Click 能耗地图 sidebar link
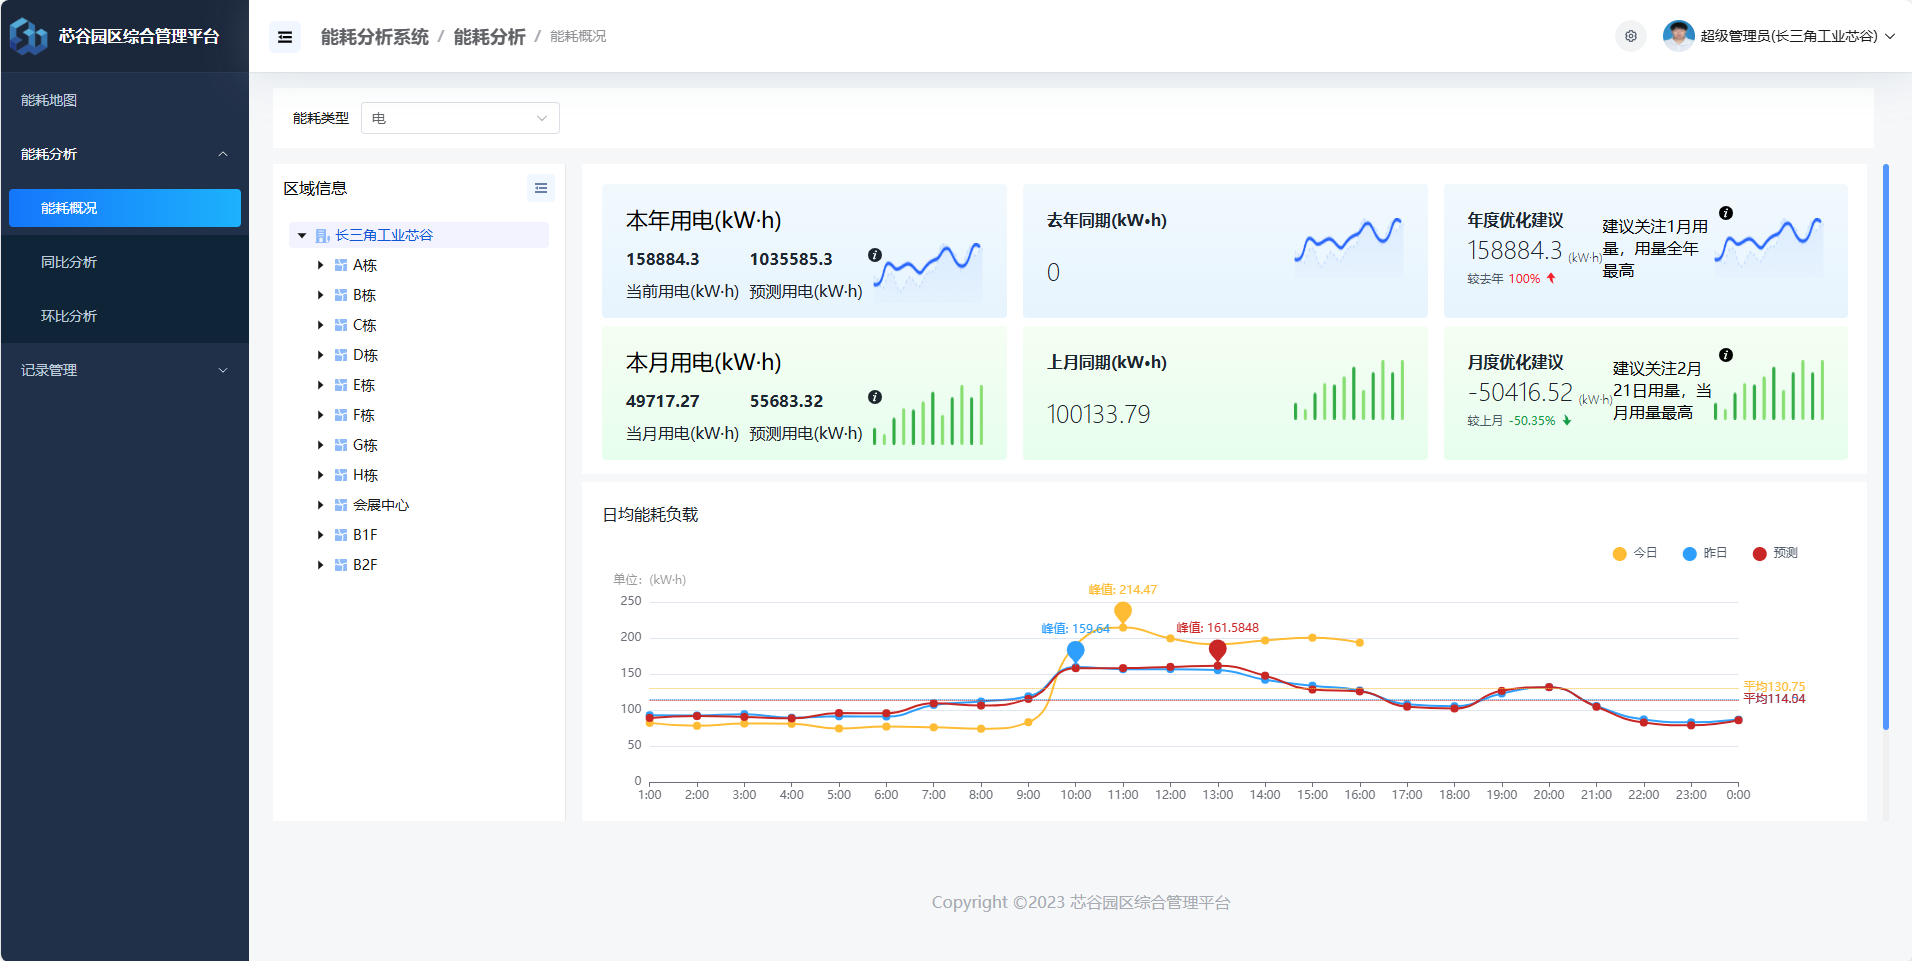This screenshot has width=1912, height=961. (49, 100)
